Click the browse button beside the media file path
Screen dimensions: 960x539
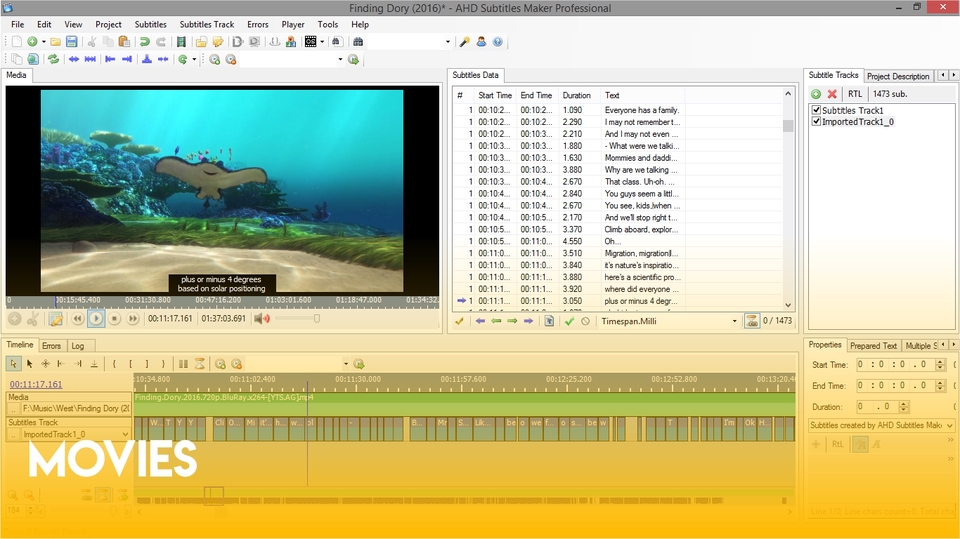(x=13, y=409)
